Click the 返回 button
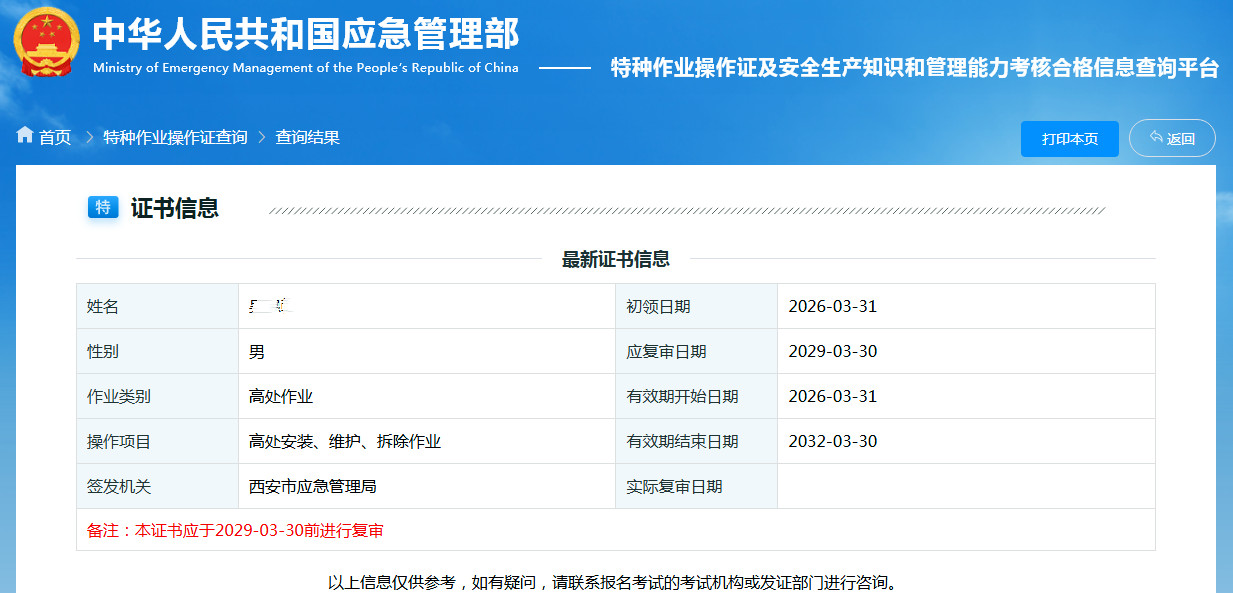 (1172, 139)
